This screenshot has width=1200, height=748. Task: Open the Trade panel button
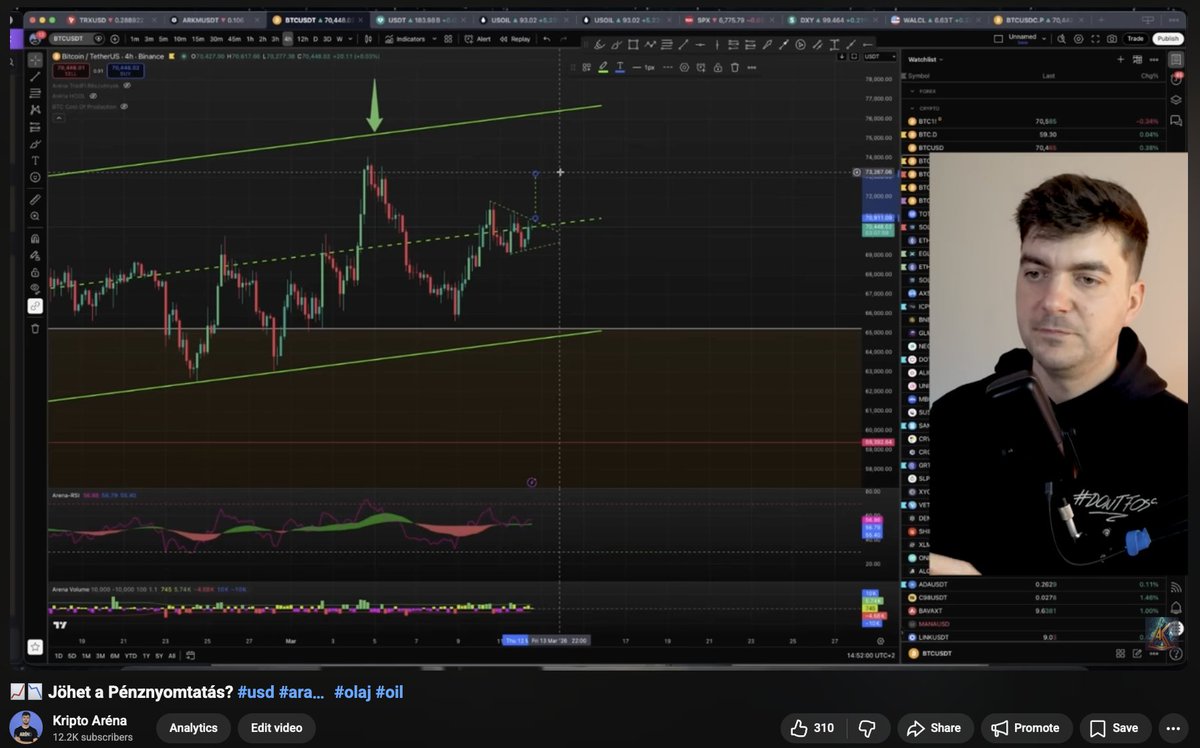(x=1135, y=38)
